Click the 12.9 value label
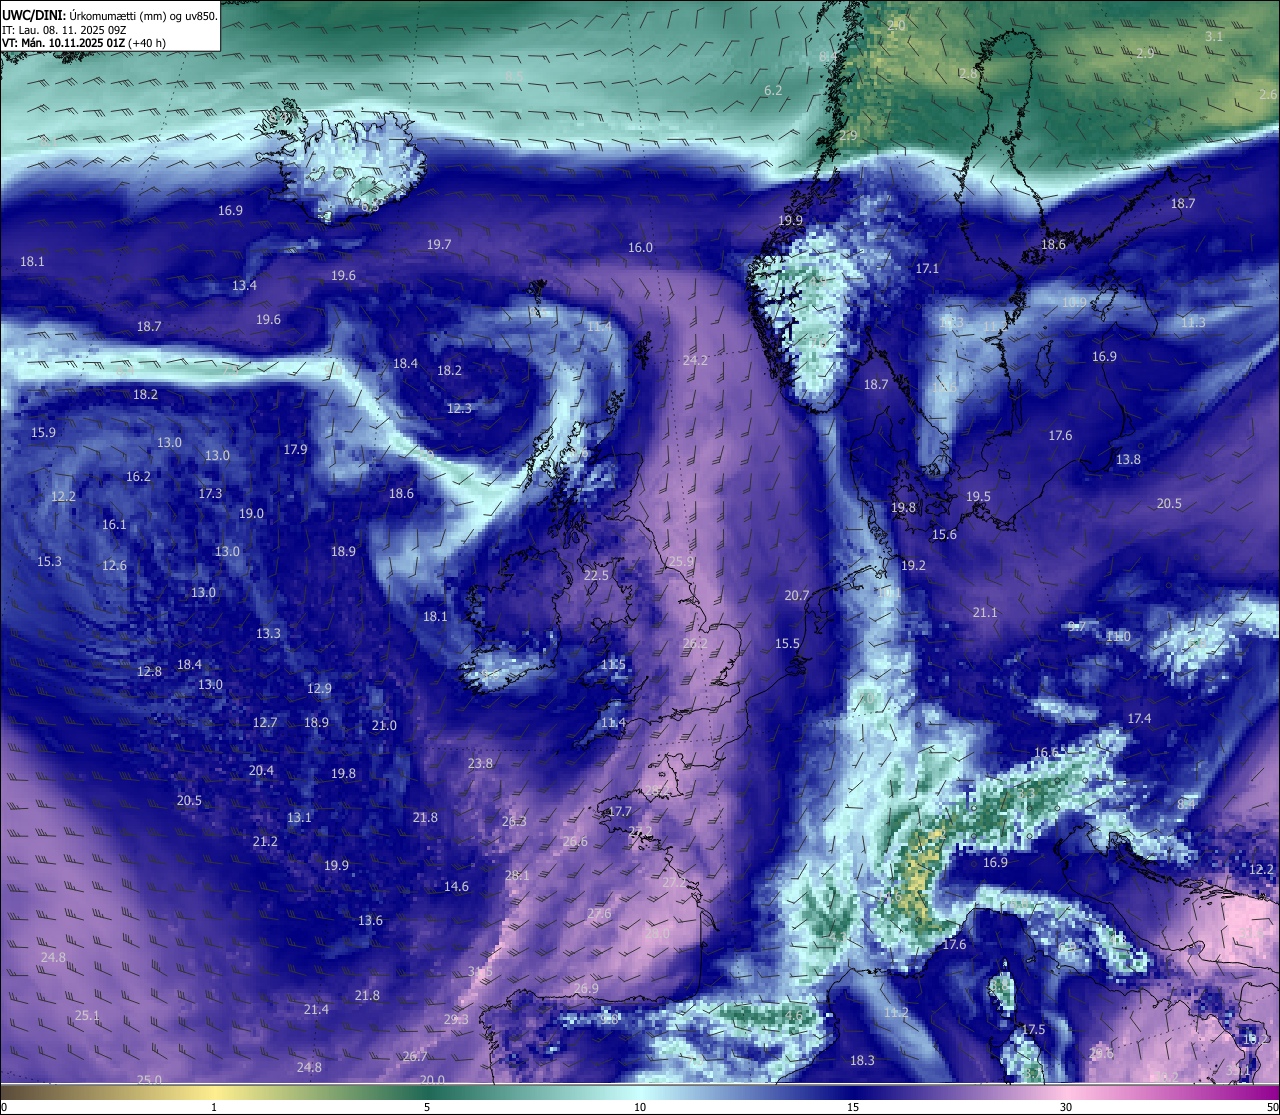1280x1115 pixels. coord(318,688)
